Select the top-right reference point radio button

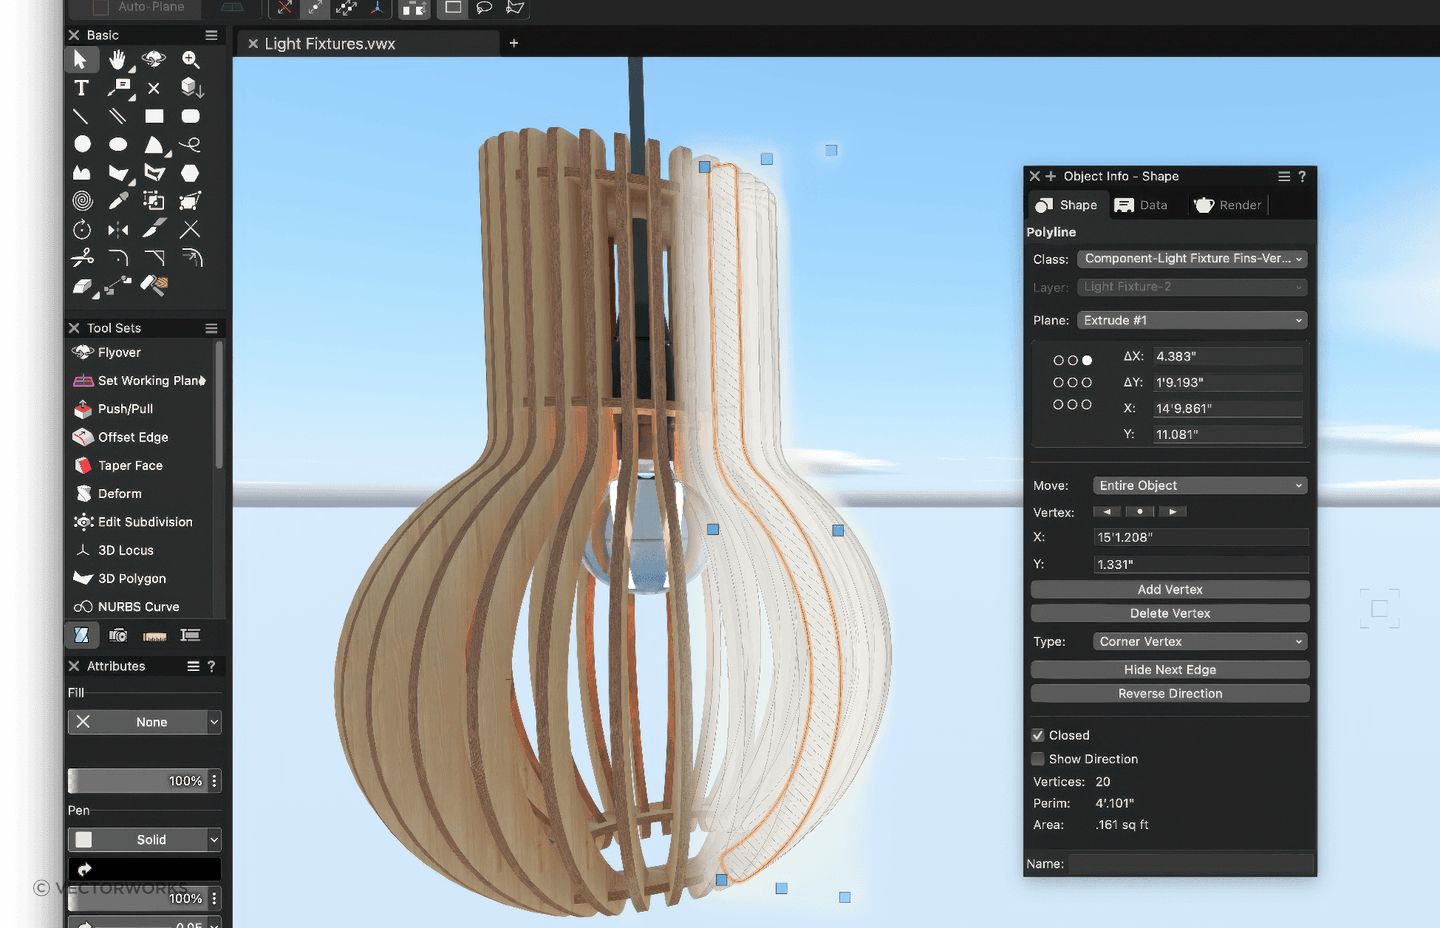pyautogui.click(x=1086, y=359)
